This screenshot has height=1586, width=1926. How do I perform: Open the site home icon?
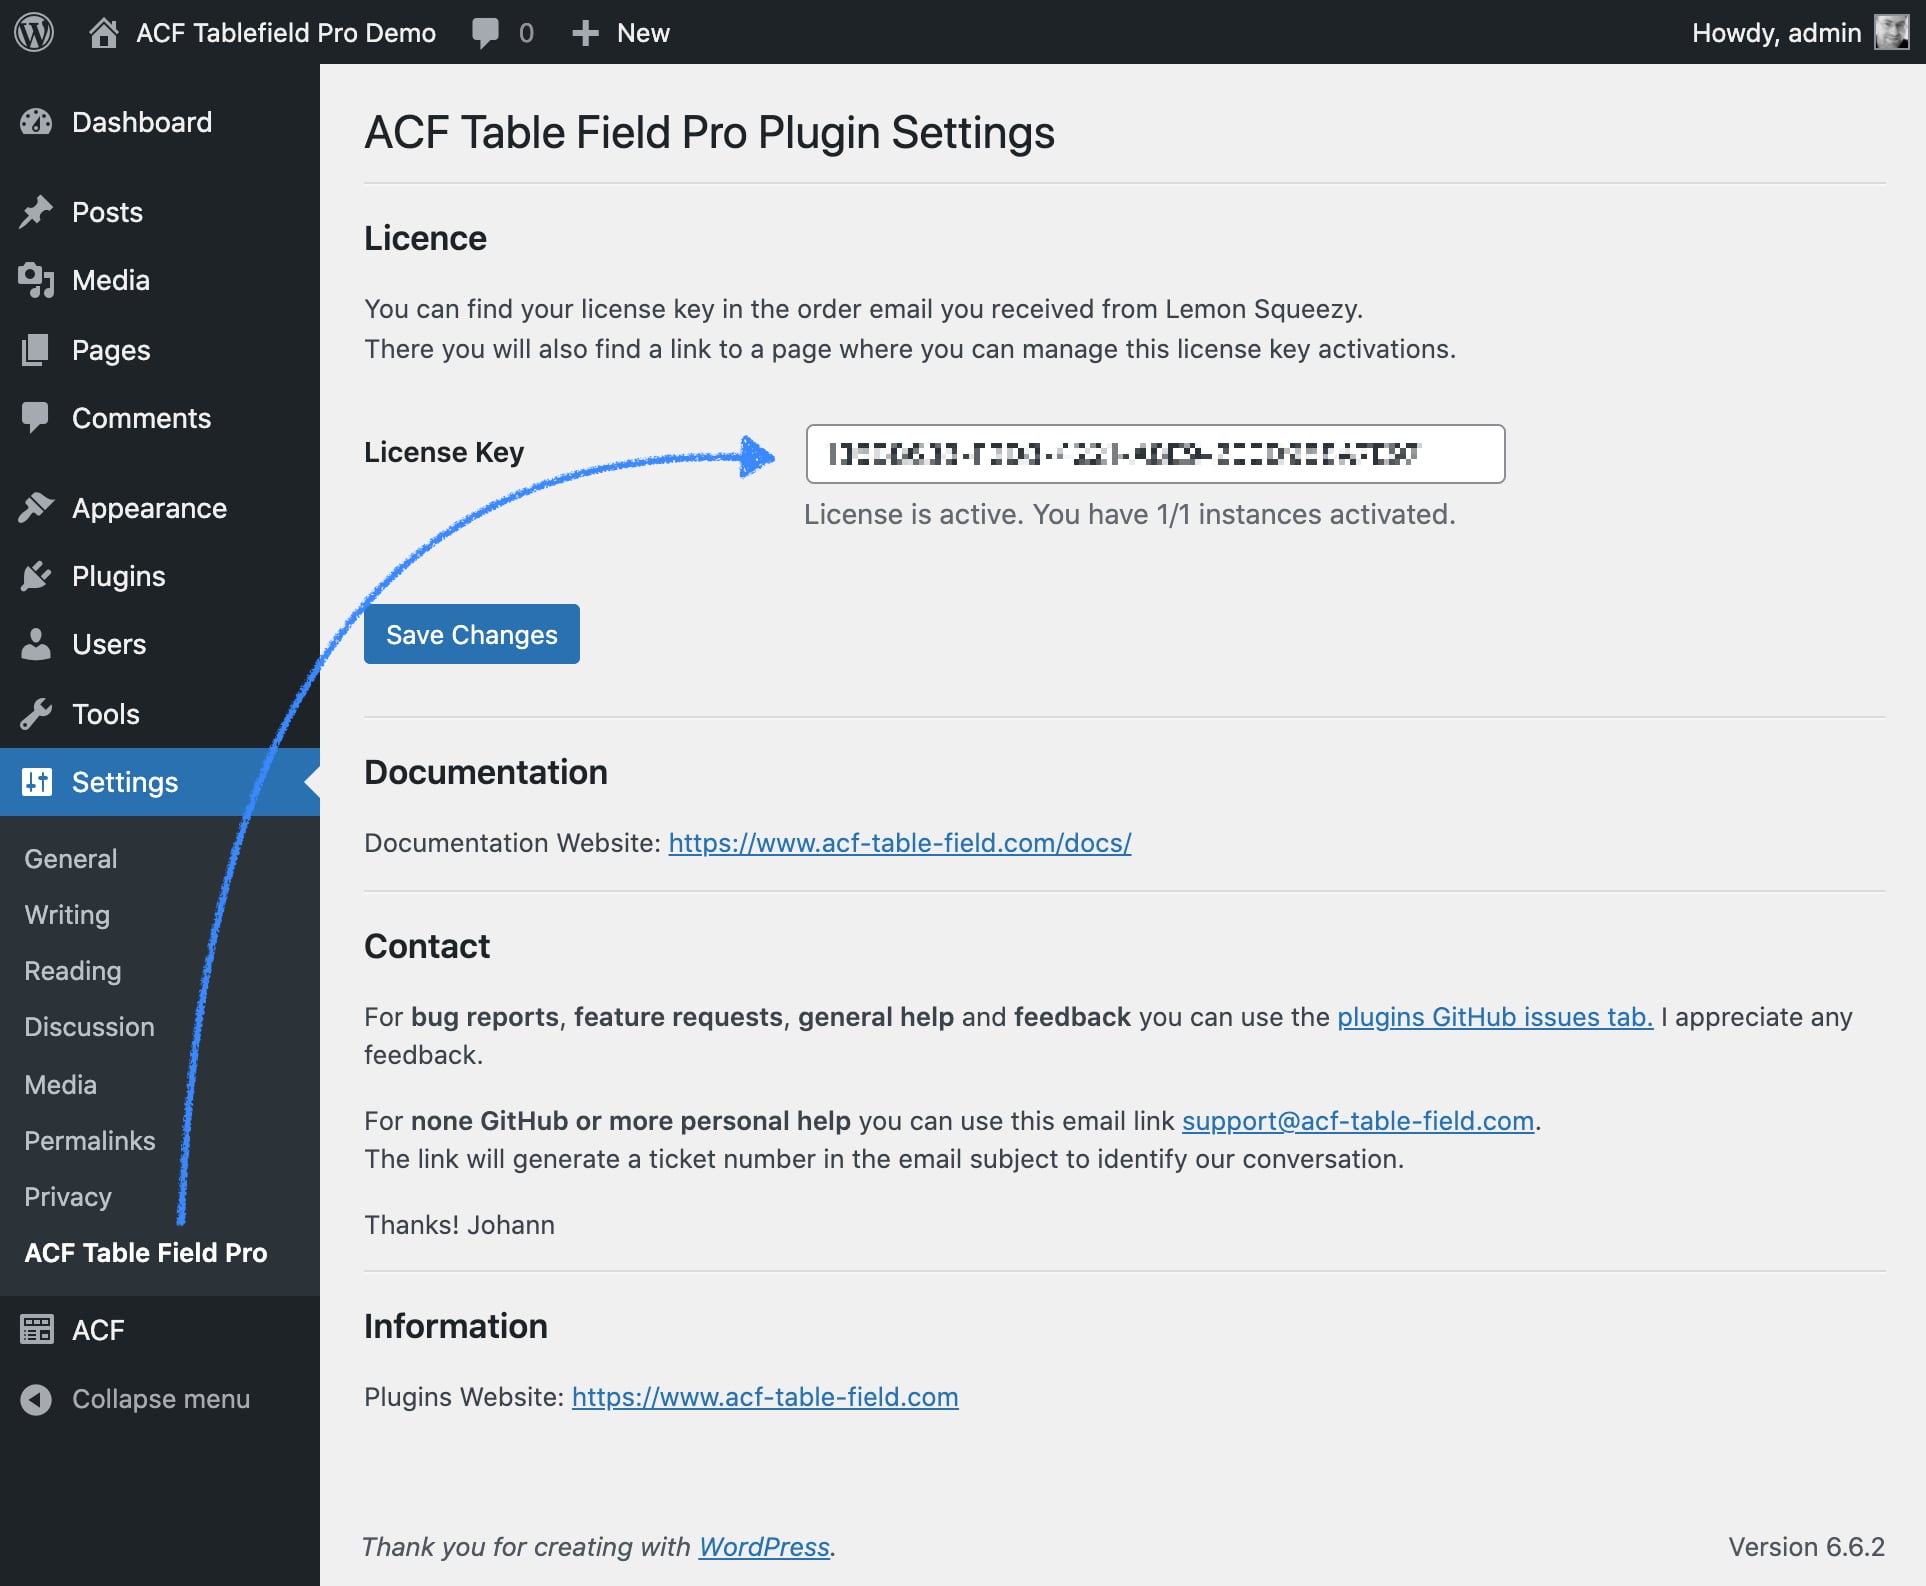[x=103, y=32]
